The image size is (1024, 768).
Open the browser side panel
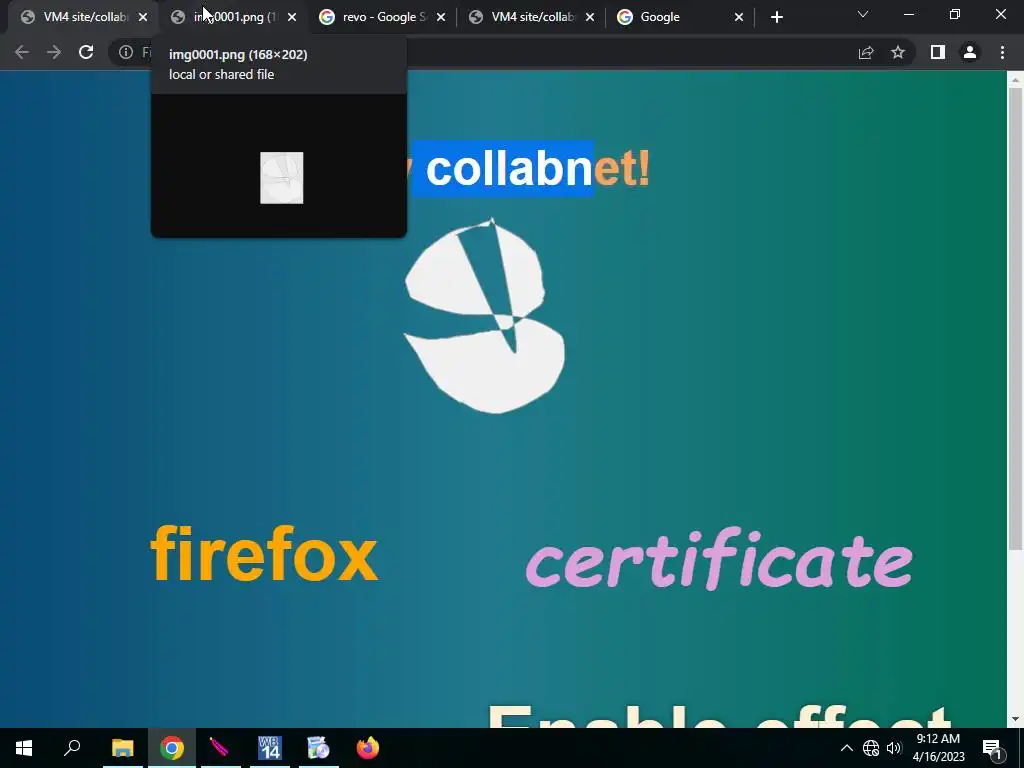[x=938, y=52]
